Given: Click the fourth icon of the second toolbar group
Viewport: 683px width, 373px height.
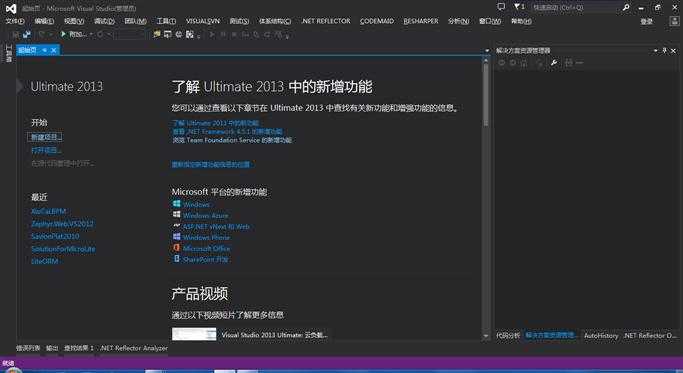Looking at the screenshot, I should coord(189,34).
